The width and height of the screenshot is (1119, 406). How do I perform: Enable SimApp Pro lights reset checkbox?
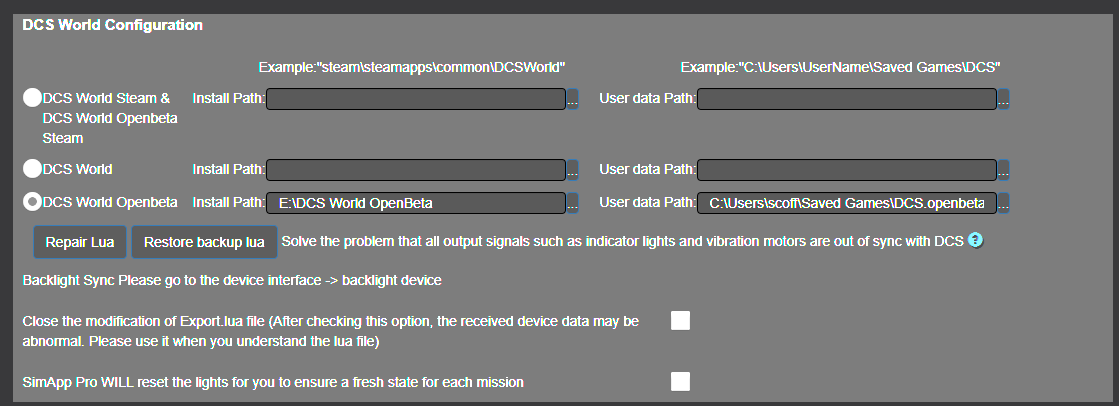(681, 381)
